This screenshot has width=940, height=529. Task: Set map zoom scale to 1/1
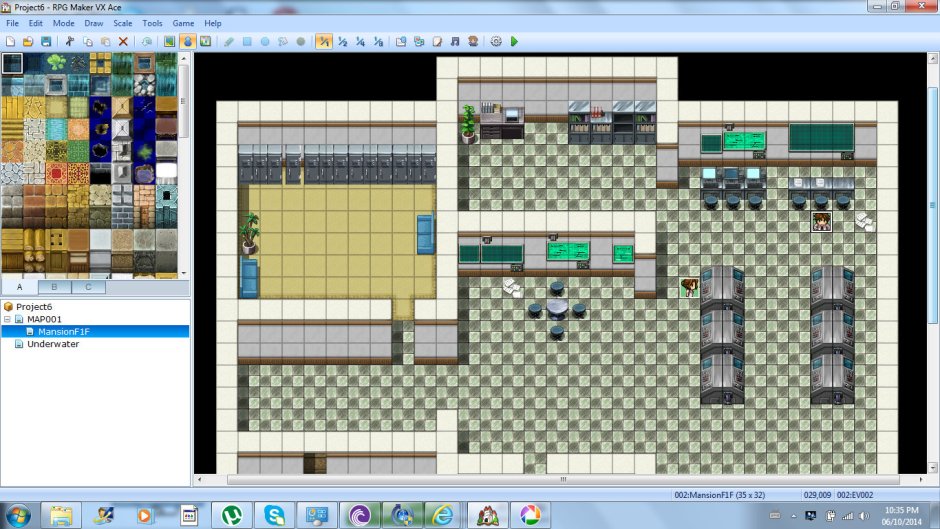[324, 41]
